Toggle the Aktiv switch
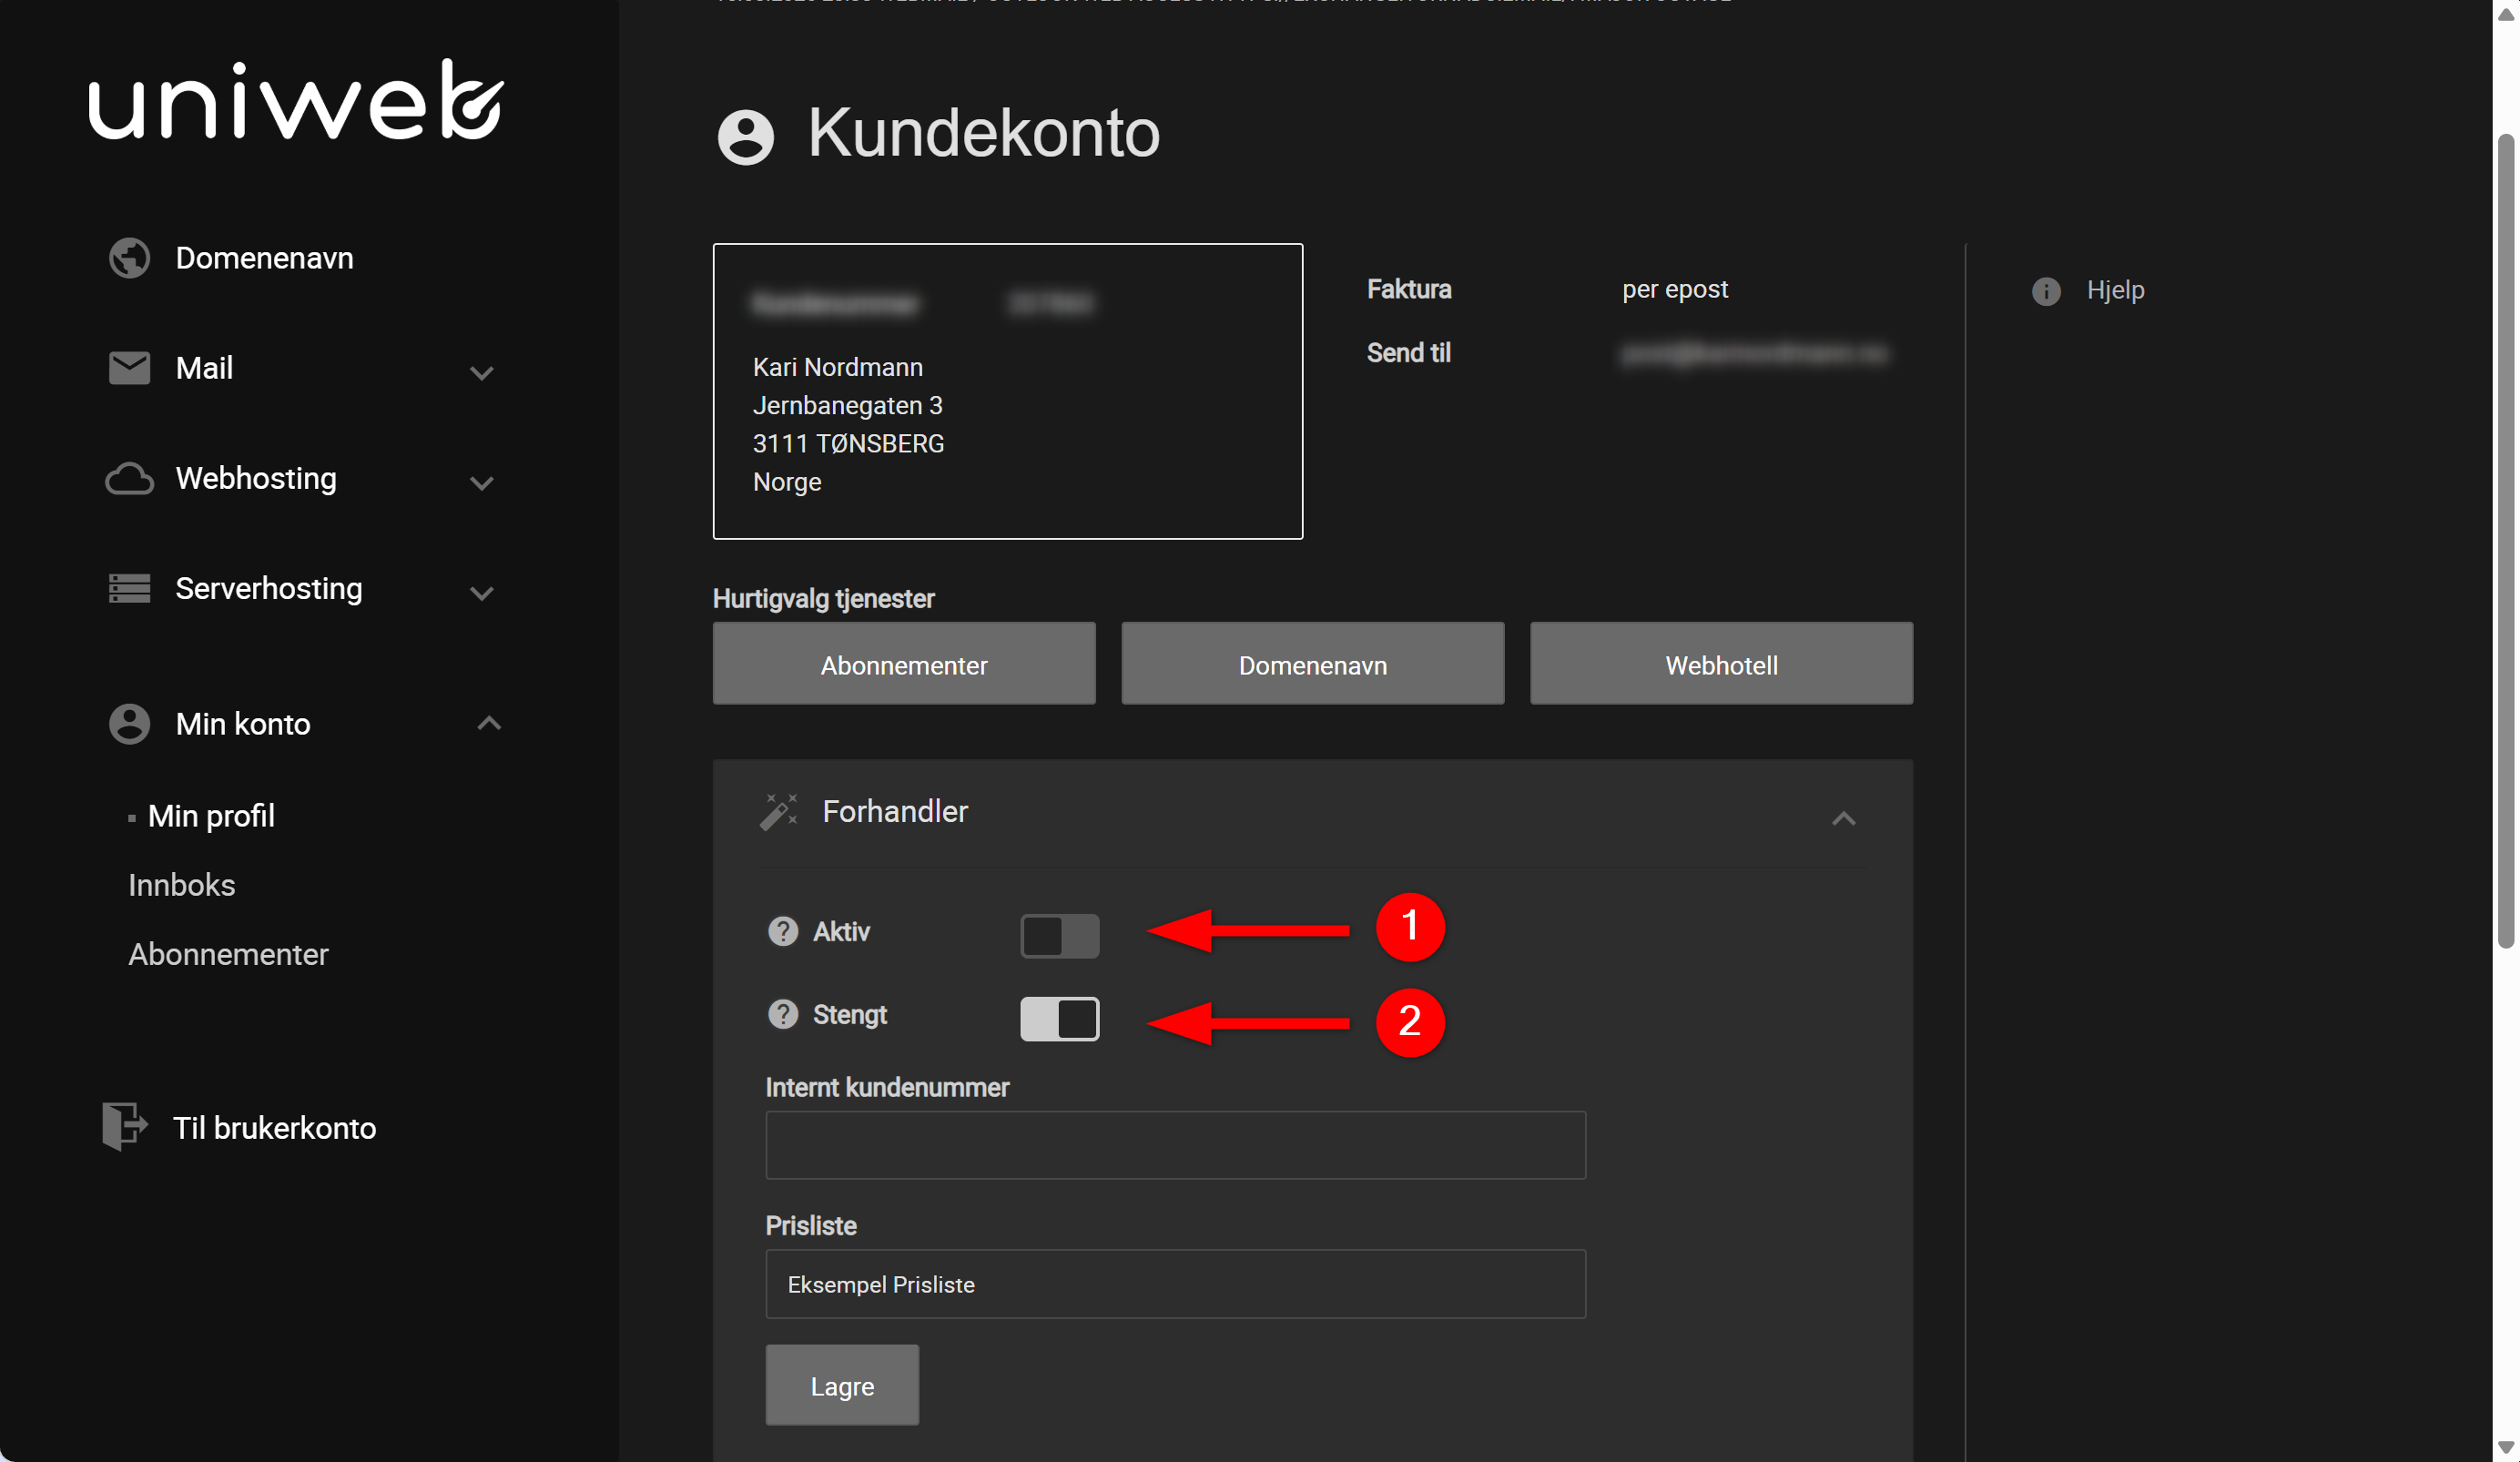This screenshot has width=2520, height=1462. [x=1059, y=936]
